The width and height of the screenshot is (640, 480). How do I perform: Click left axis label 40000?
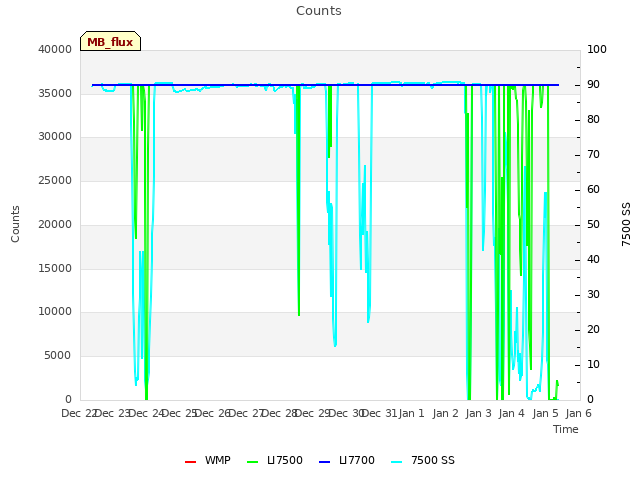pos(55,49)
